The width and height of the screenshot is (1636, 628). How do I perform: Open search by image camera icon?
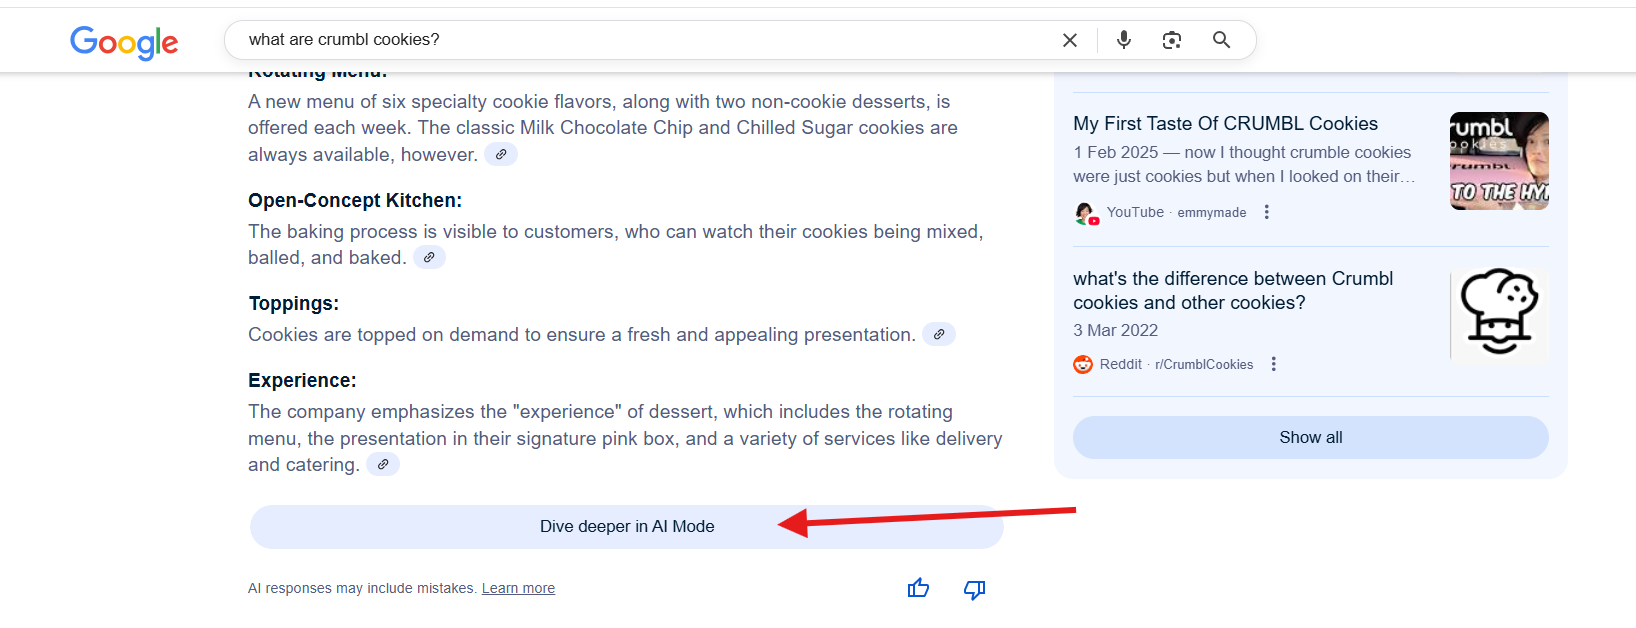1172,40
